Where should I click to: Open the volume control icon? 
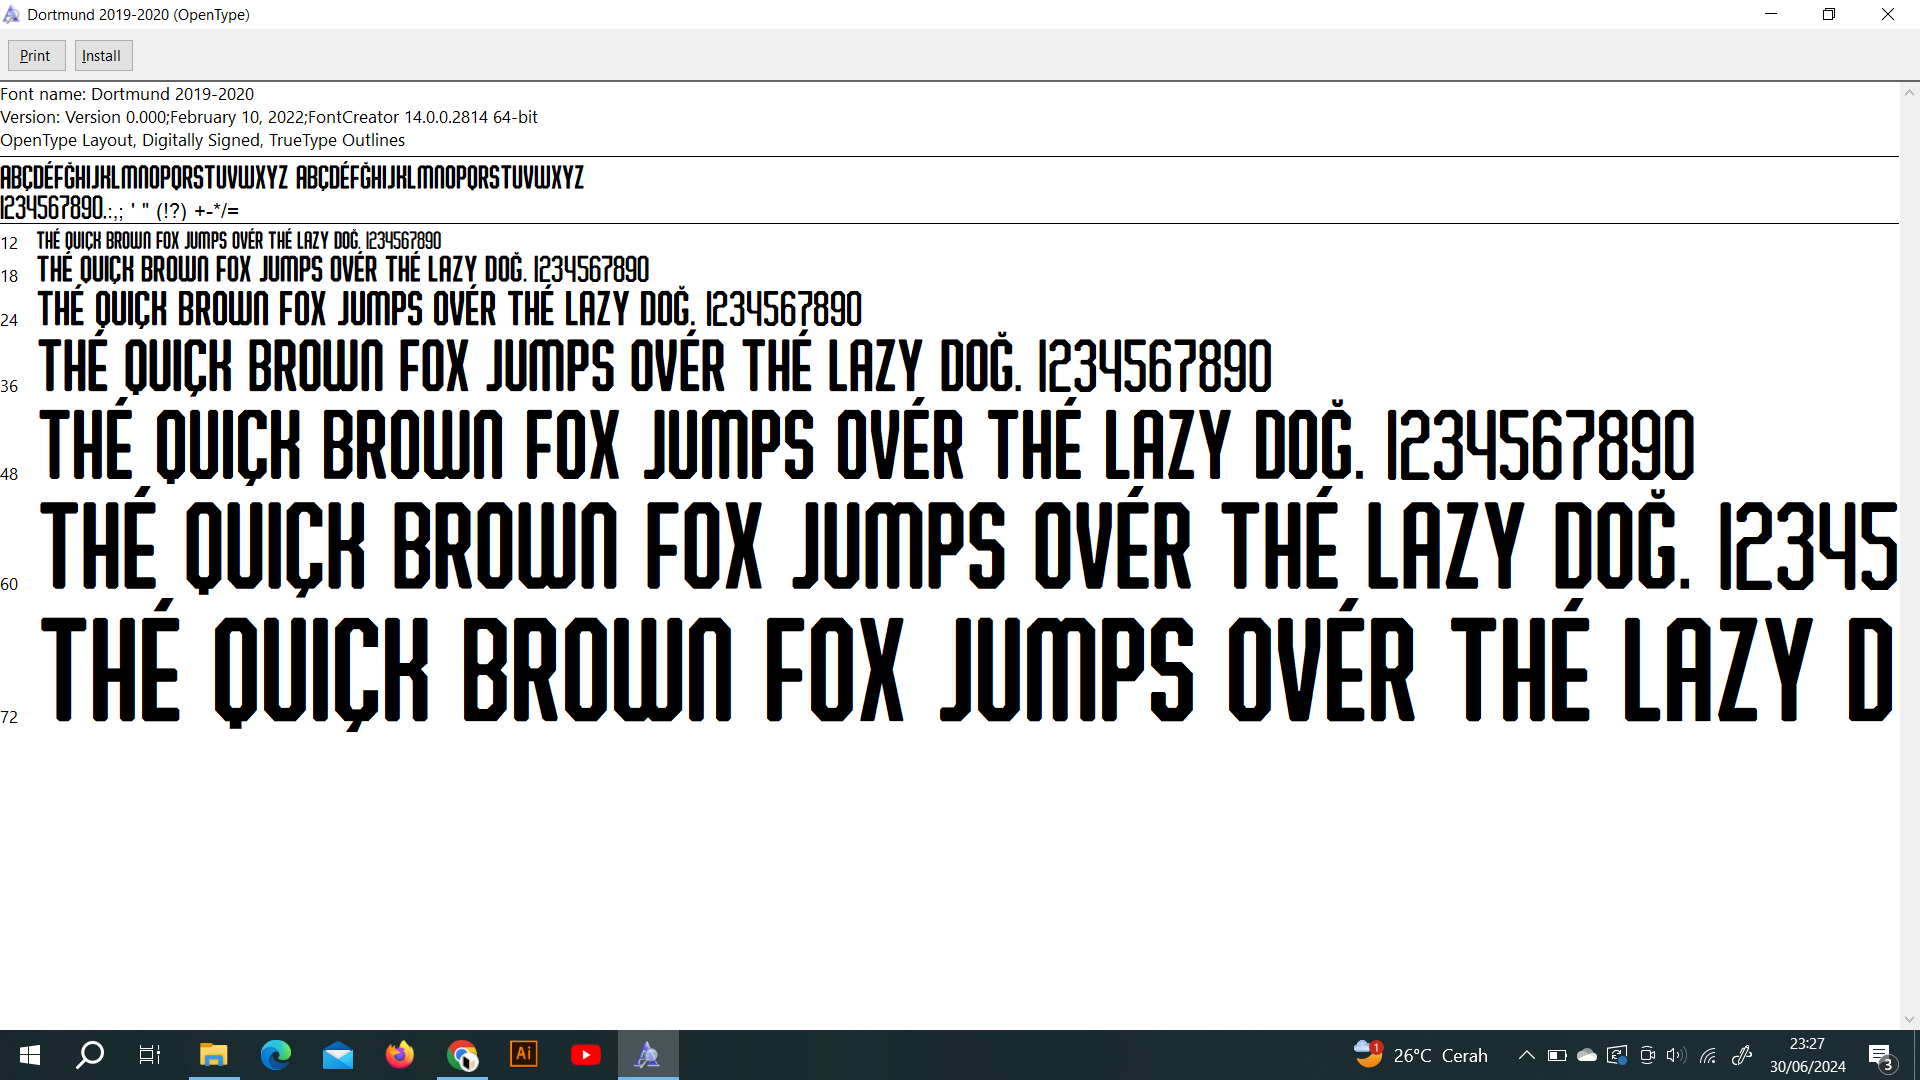point(1676,1055)
